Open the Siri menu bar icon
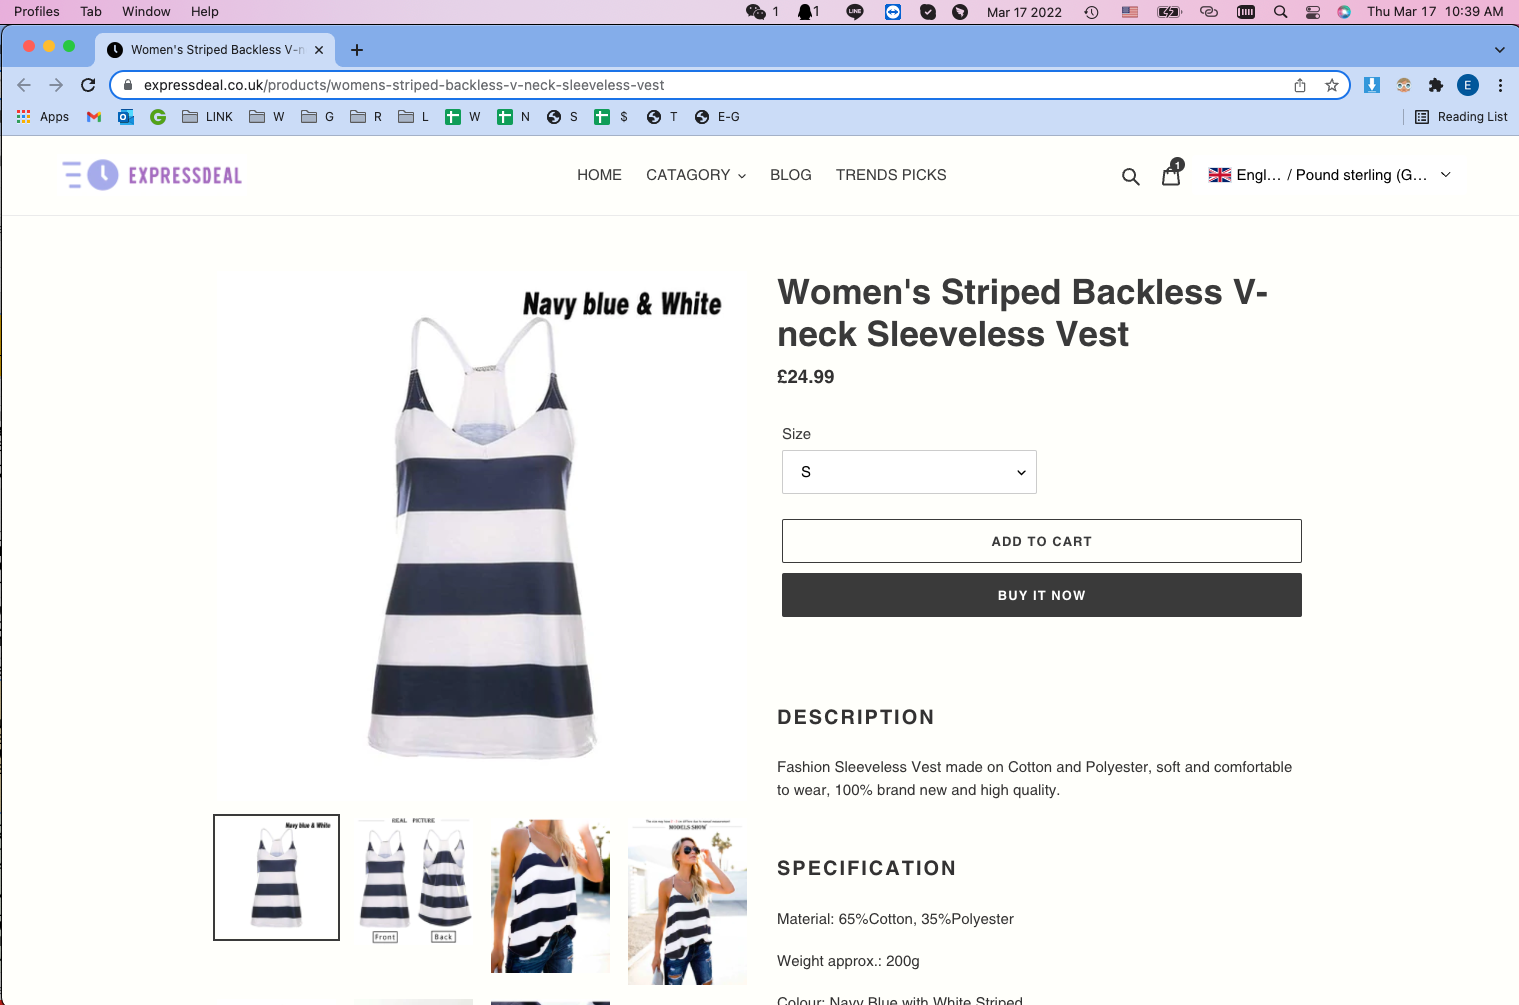This screenshot has height=1005, width=1519. 1344,12
